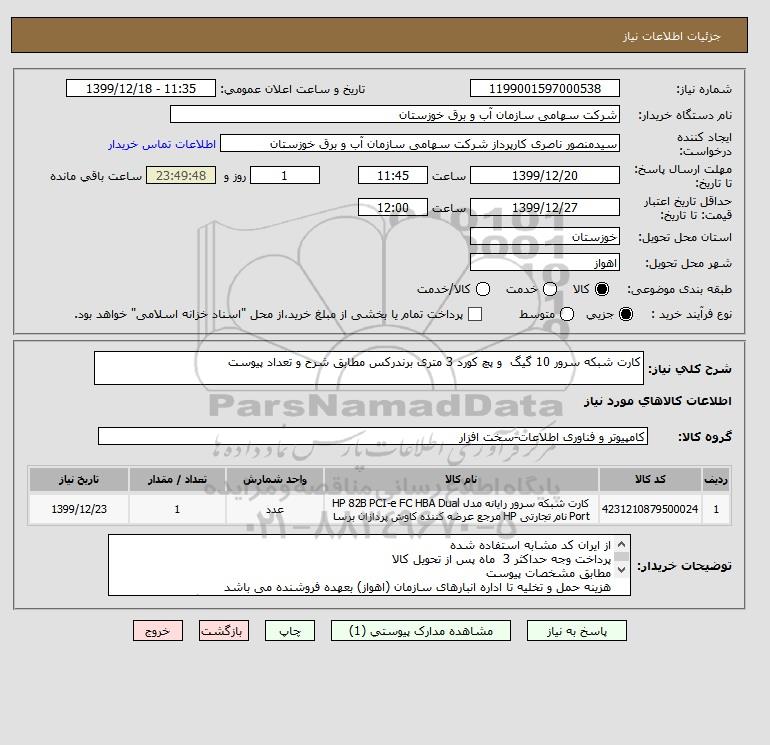Click the بازگشت back button

point(224,631)
